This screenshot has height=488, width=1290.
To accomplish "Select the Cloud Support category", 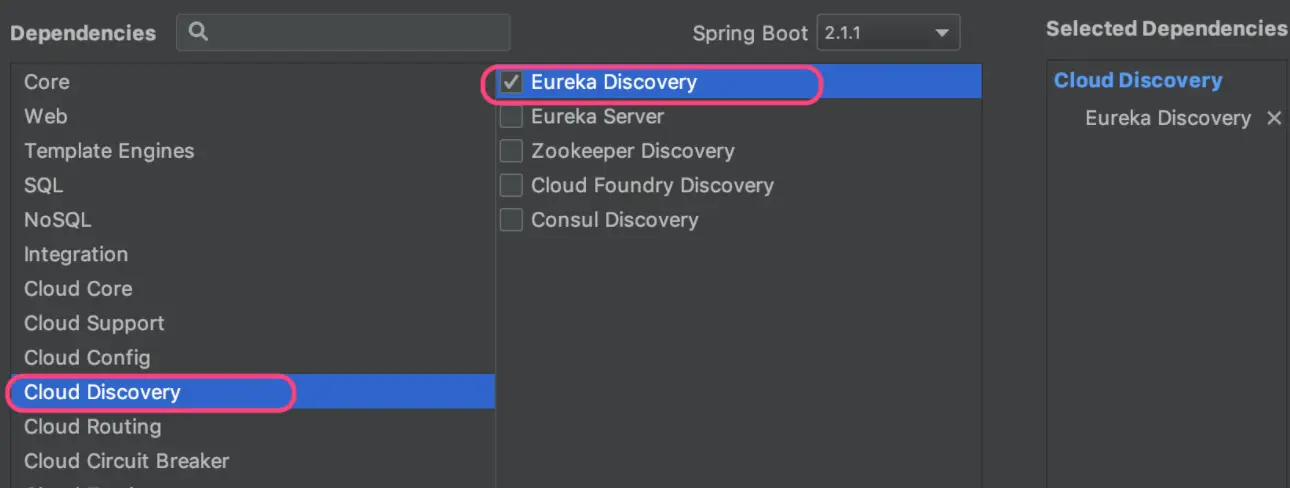I will [94, 323].
